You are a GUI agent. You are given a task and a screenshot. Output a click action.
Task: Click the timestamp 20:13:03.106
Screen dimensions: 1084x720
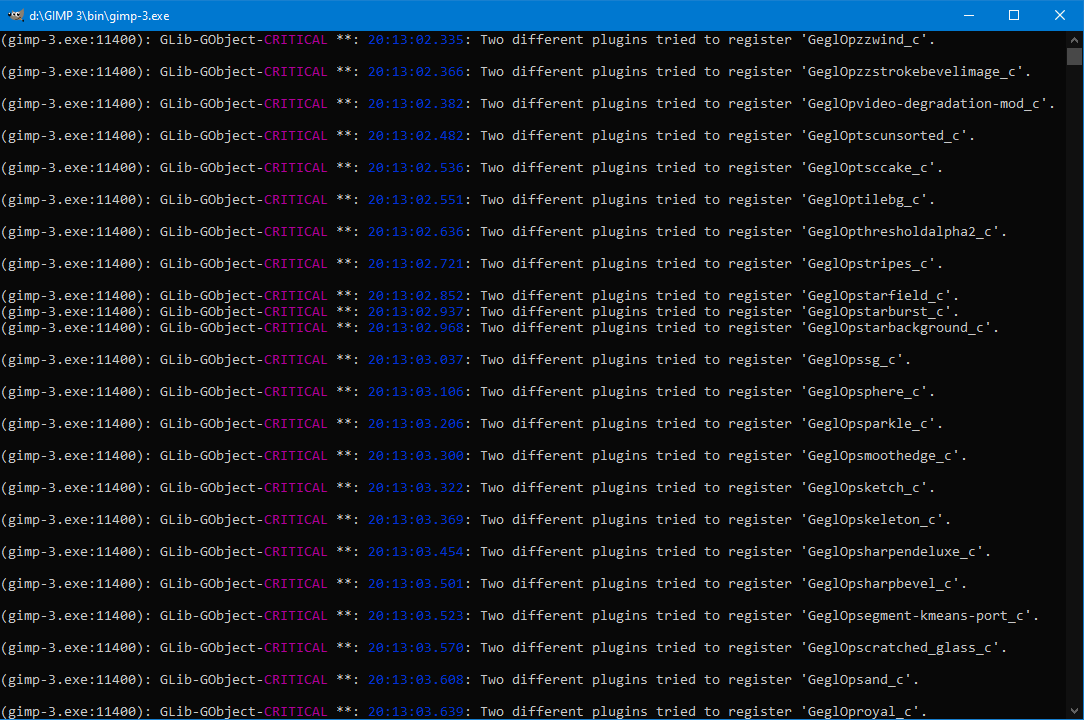tap(415, 391)
